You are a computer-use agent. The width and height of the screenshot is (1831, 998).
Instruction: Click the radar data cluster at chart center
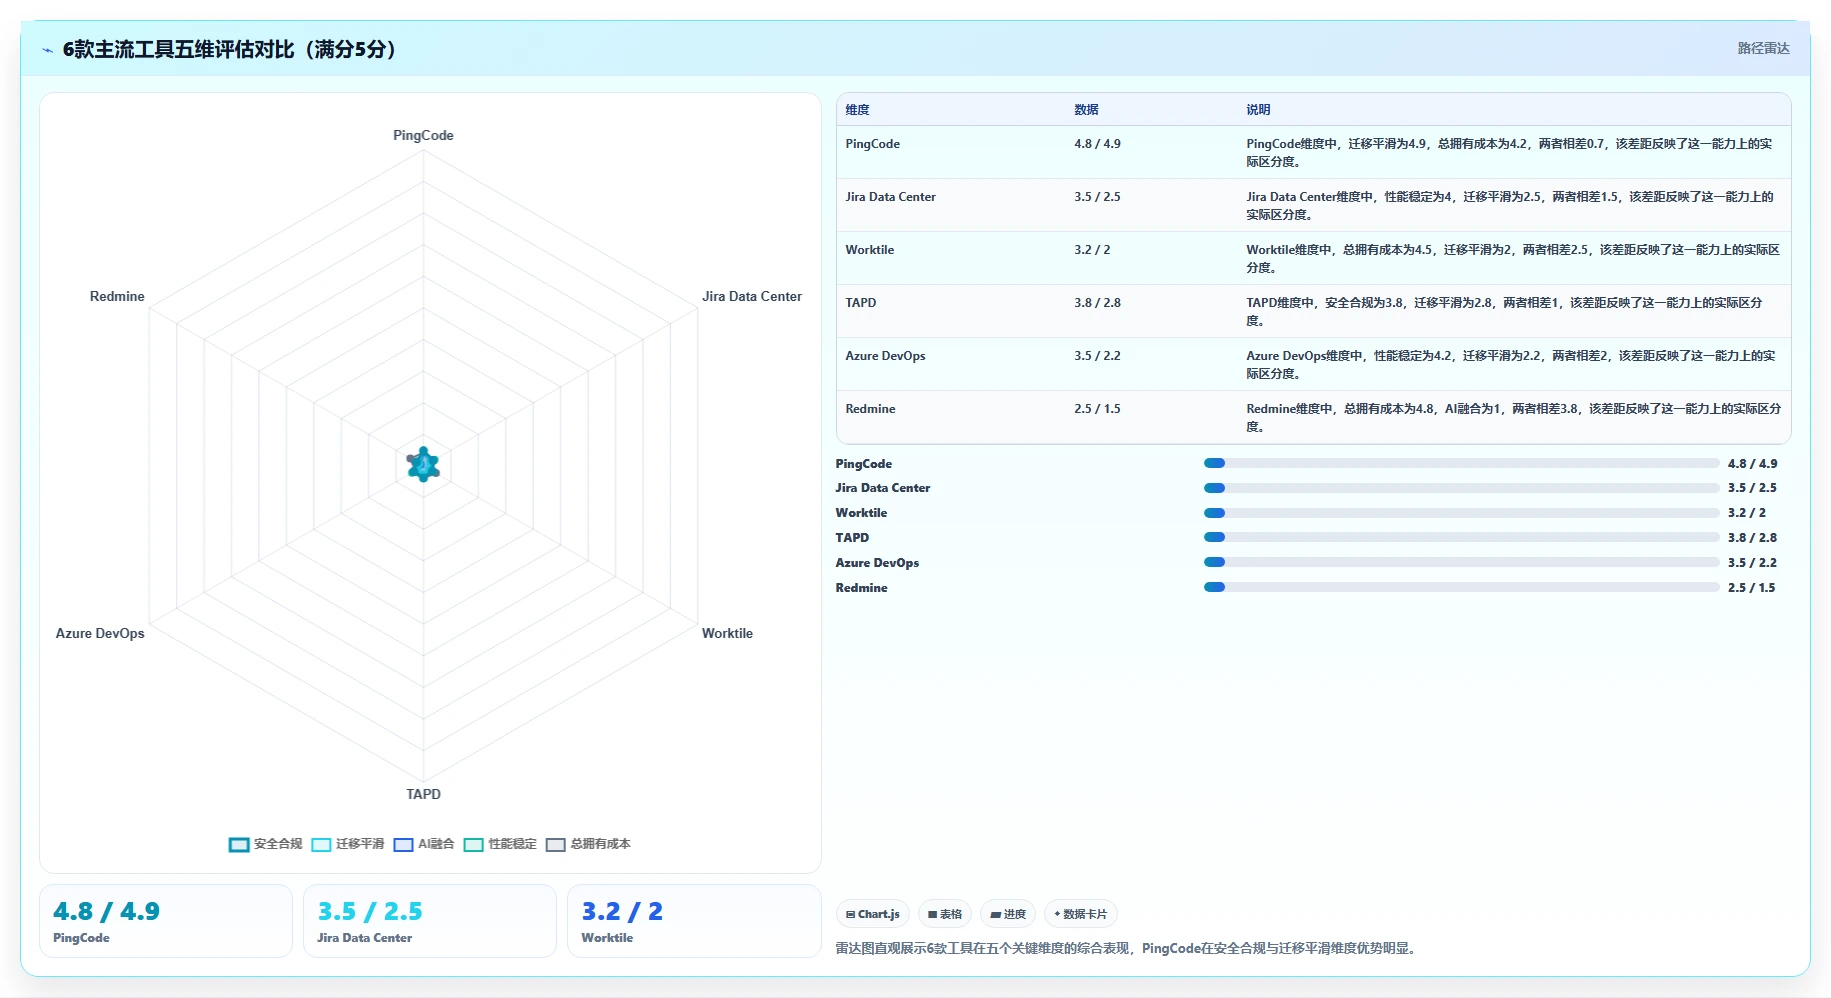point(423,464)
